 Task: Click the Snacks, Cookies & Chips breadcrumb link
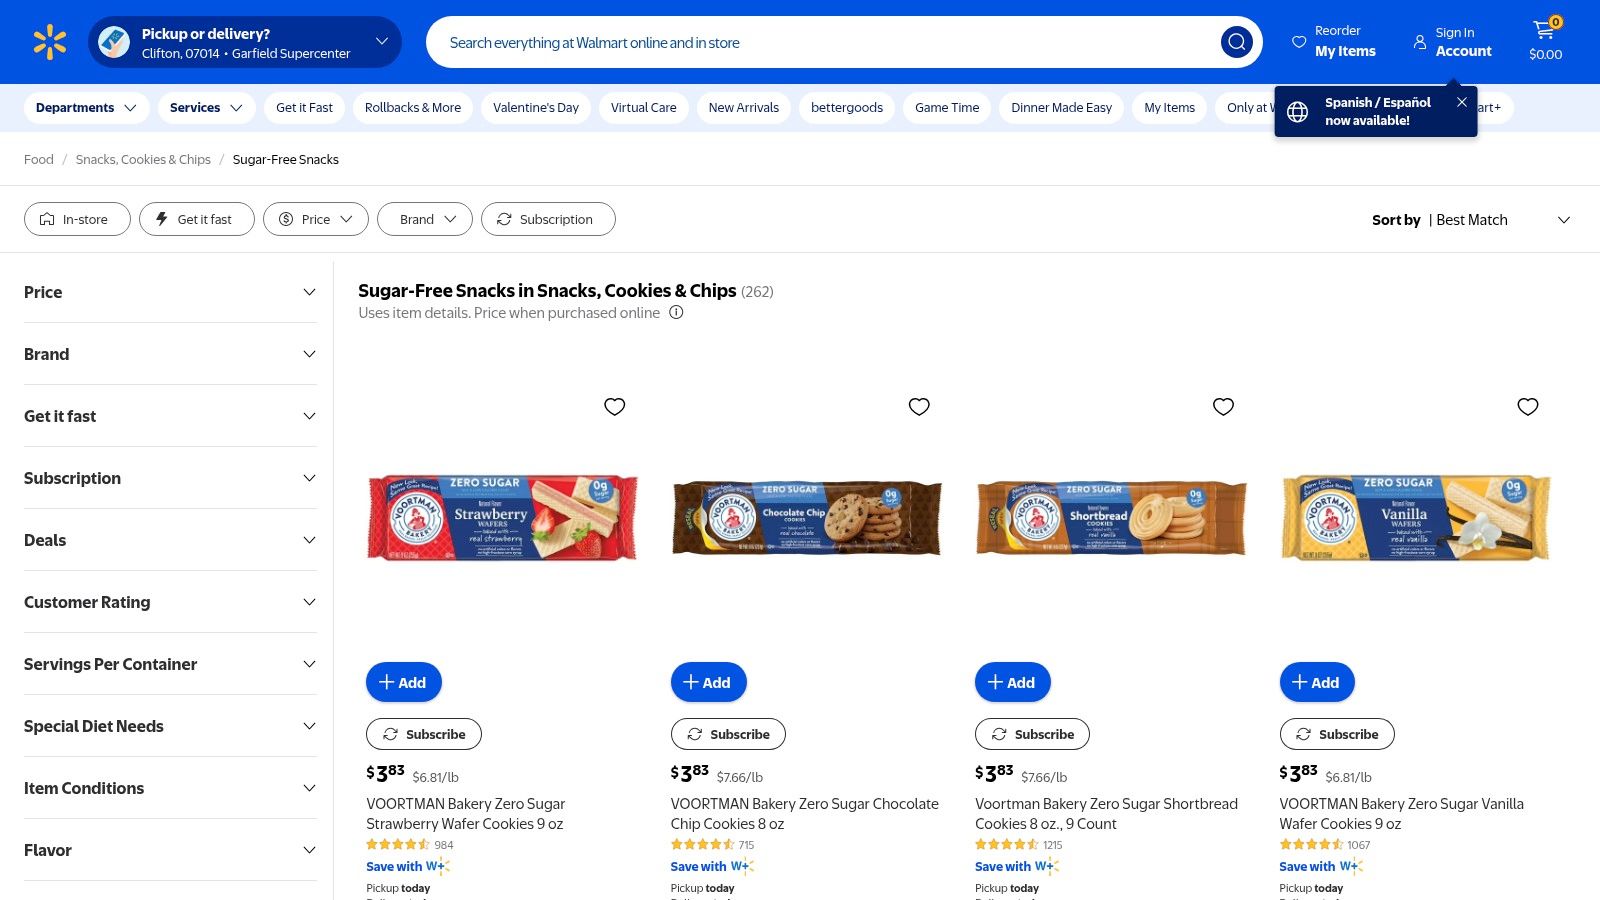143,159
